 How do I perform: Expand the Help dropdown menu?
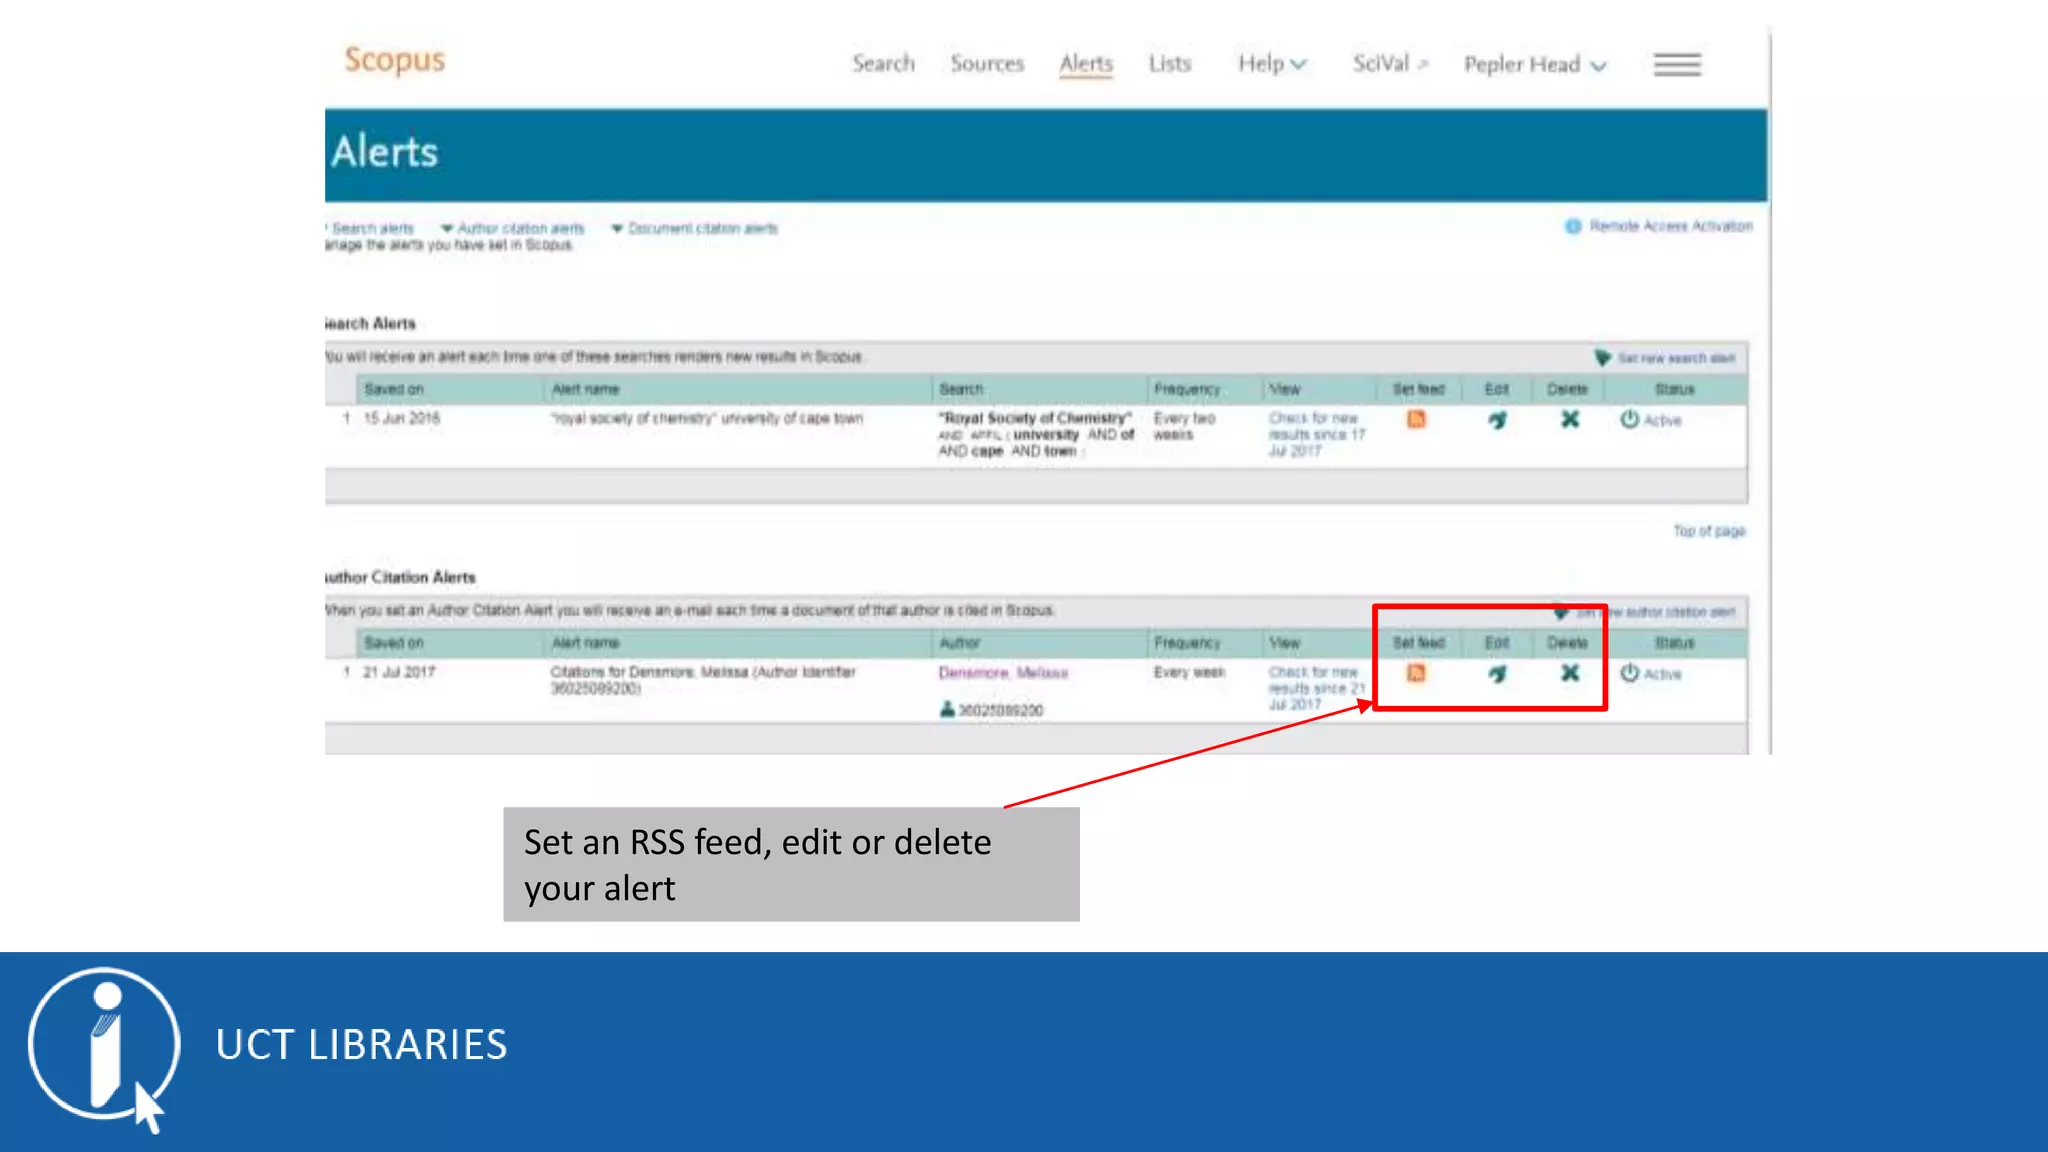tap(1271, 64)
